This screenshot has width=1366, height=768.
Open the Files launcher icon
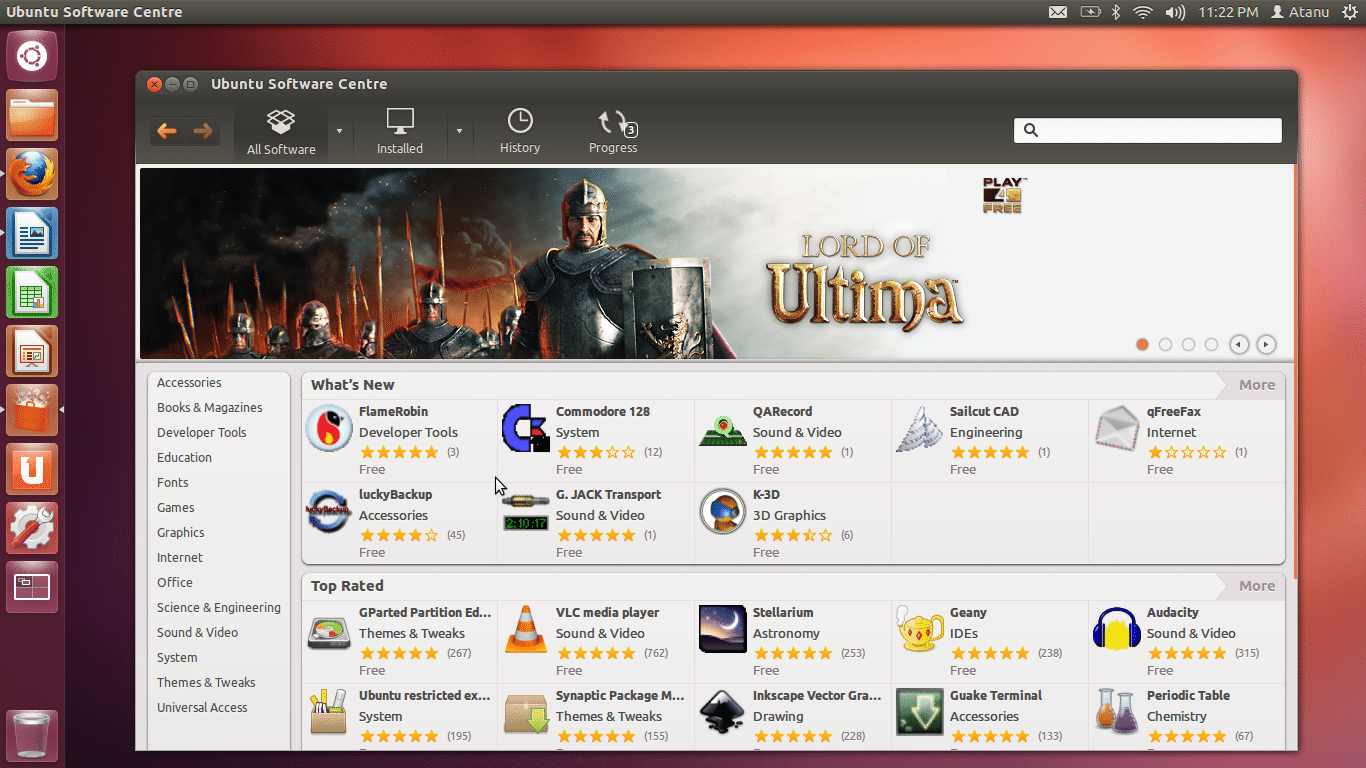[x=32, y=115]
